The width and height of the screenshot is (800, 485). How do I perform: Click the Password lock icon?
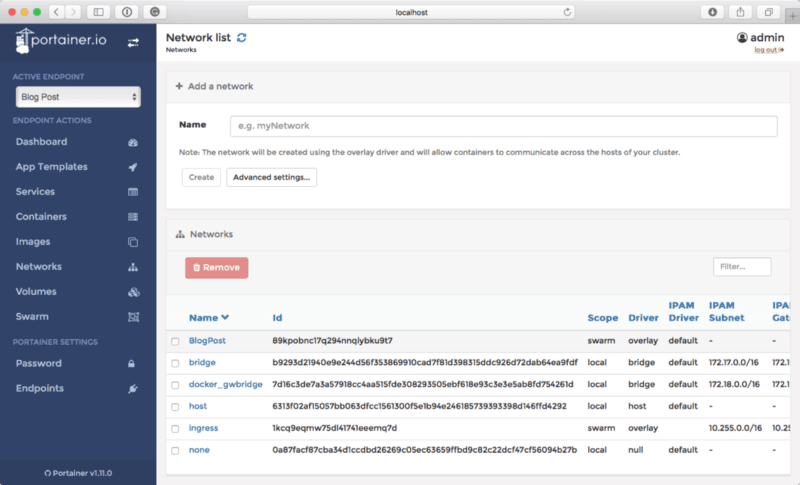point(133,363)
